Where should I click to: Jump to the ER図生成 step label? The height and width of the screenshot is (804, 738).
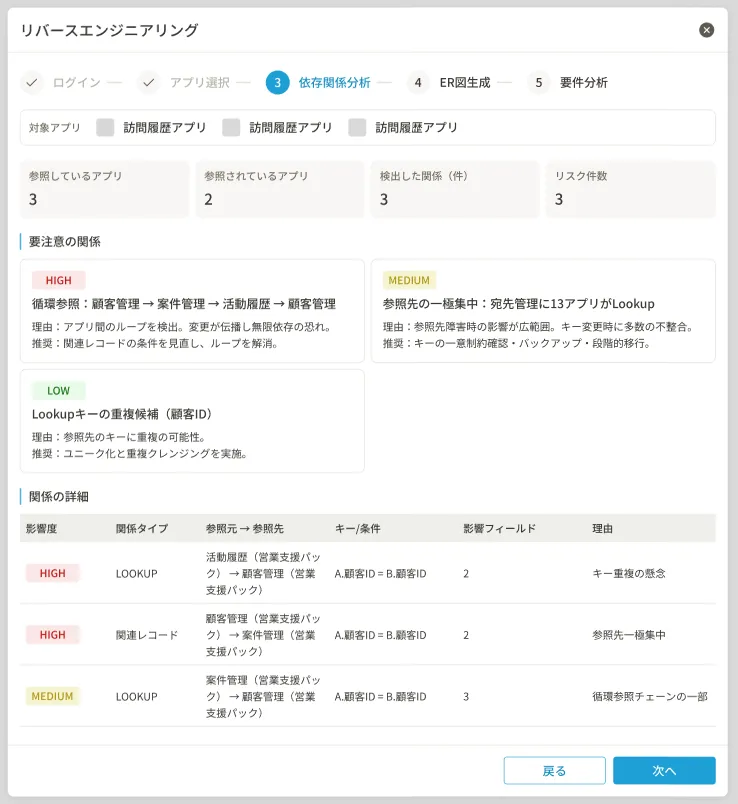tap(465, 83)
